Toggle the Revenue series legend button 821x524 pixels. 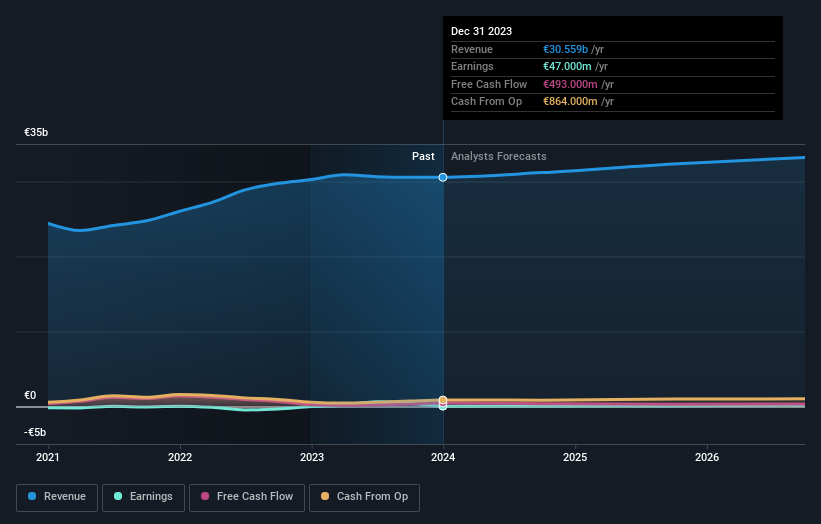coord(57,497)
